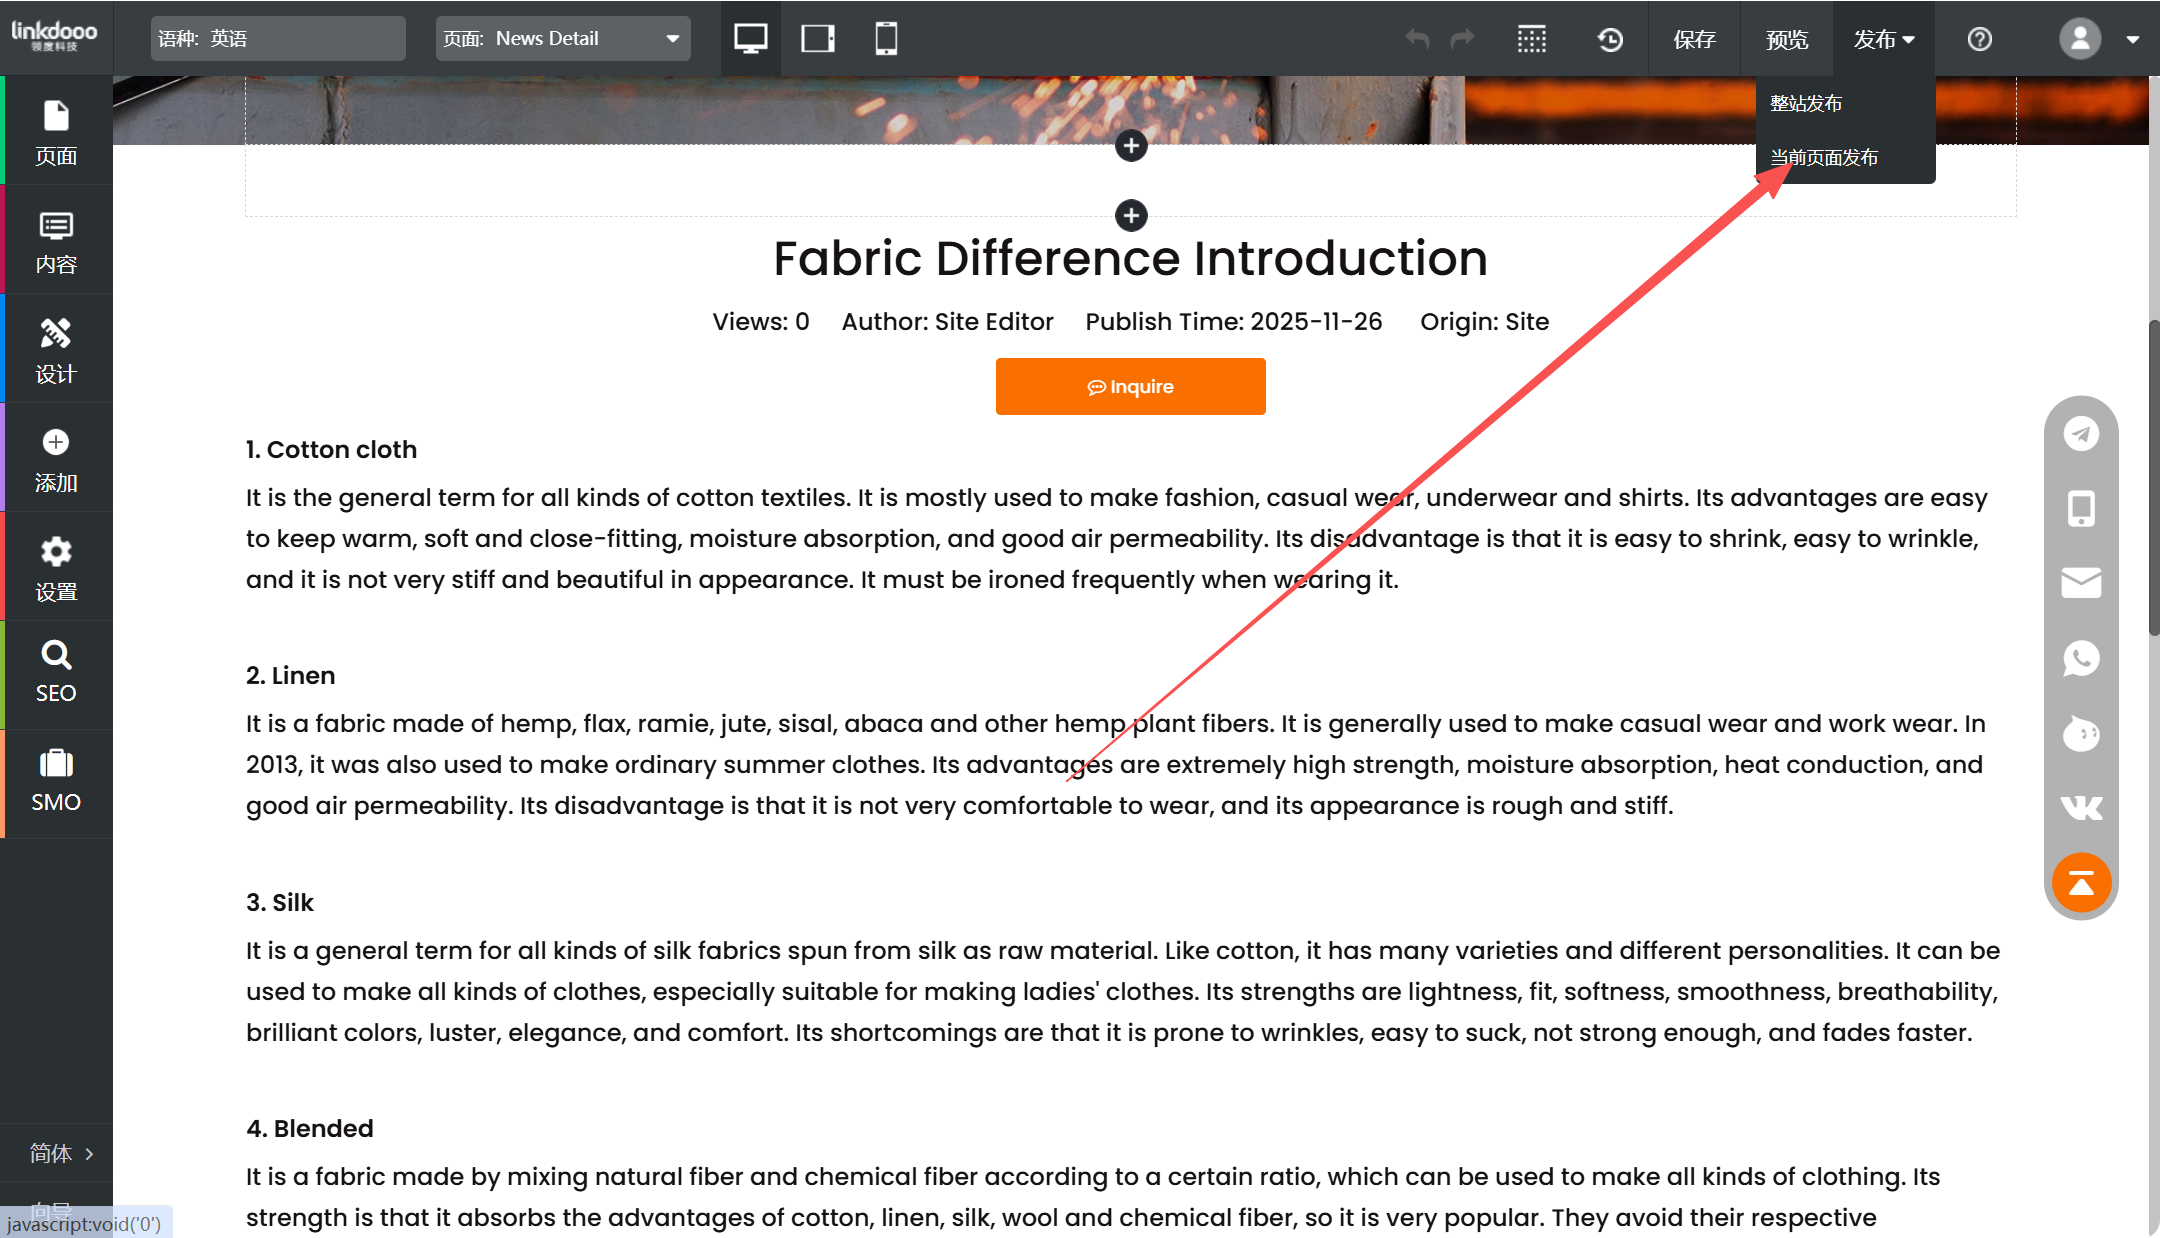This screenshot has width=2160, height=1238.
Task: Click the orange Inquire button
Action: point(1130,386)
